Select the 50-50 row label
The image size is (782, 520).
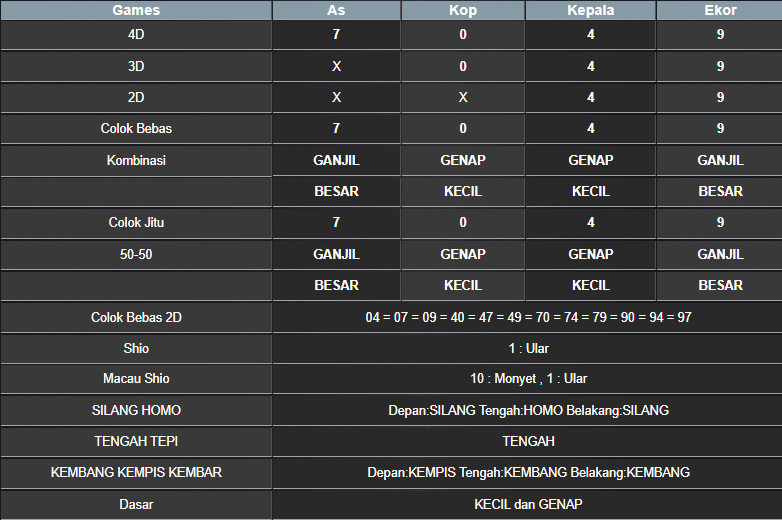point(136,254)
